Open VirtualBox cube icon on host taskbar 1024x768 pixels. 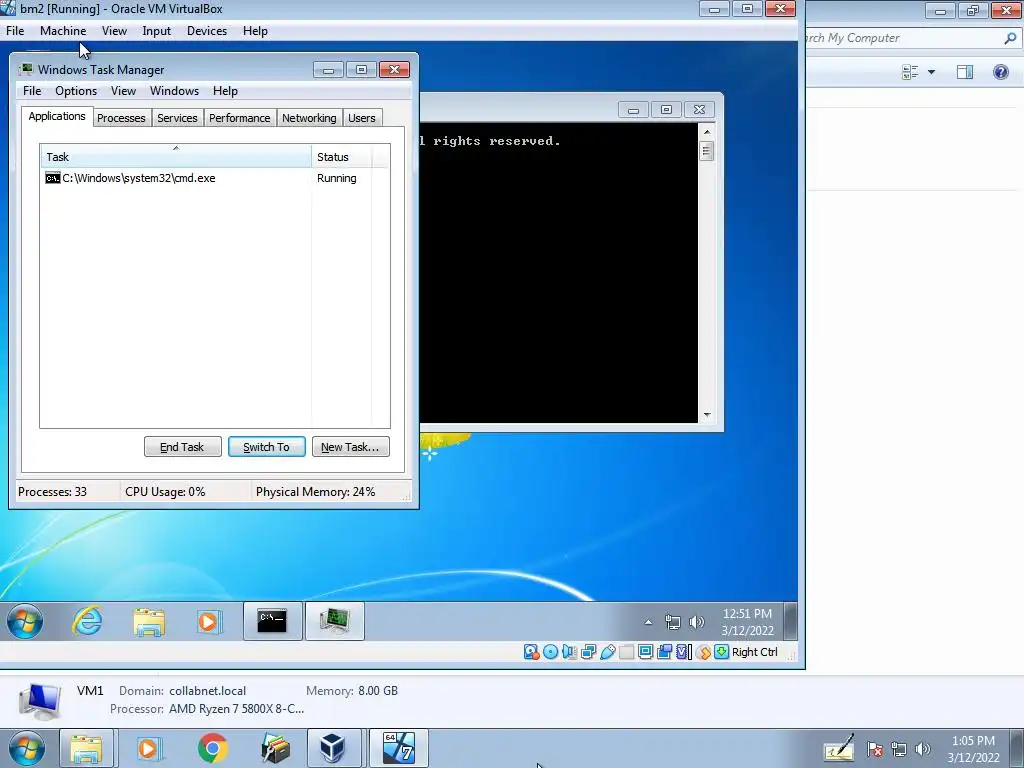click(333, 748)
